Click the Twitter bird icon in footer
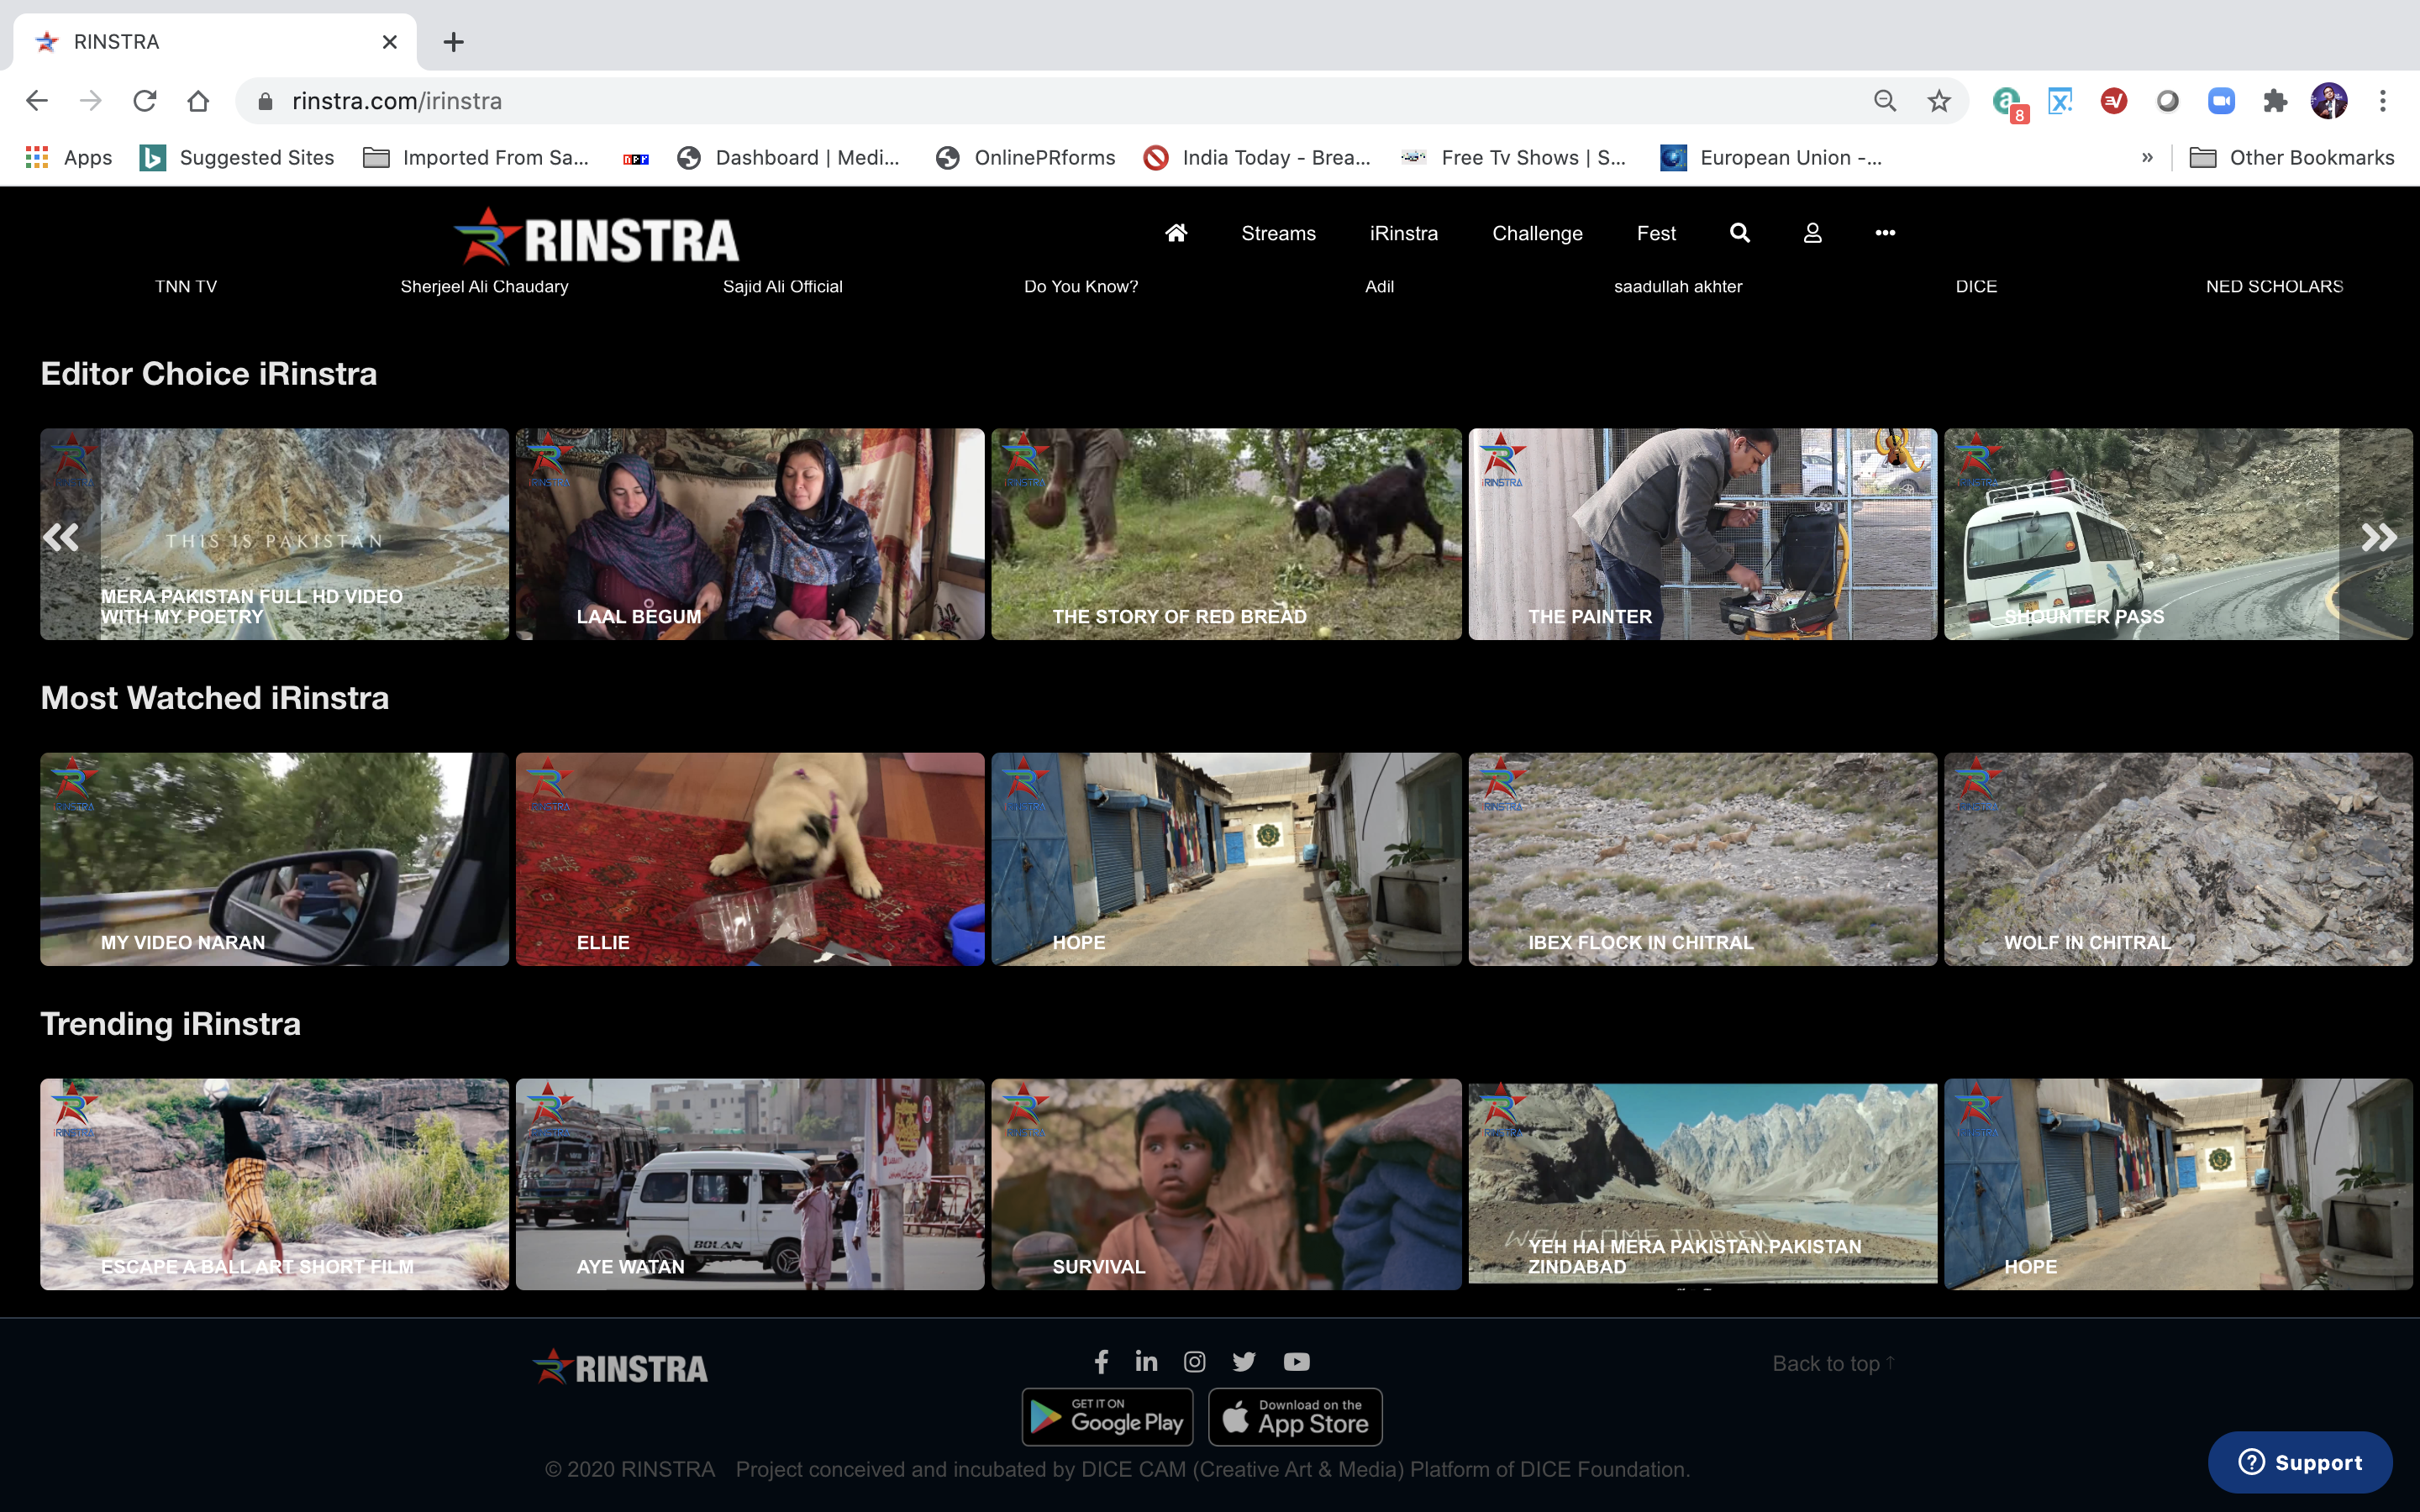This screenshot has width=2420, height=1512. tap(1244, 1361)
